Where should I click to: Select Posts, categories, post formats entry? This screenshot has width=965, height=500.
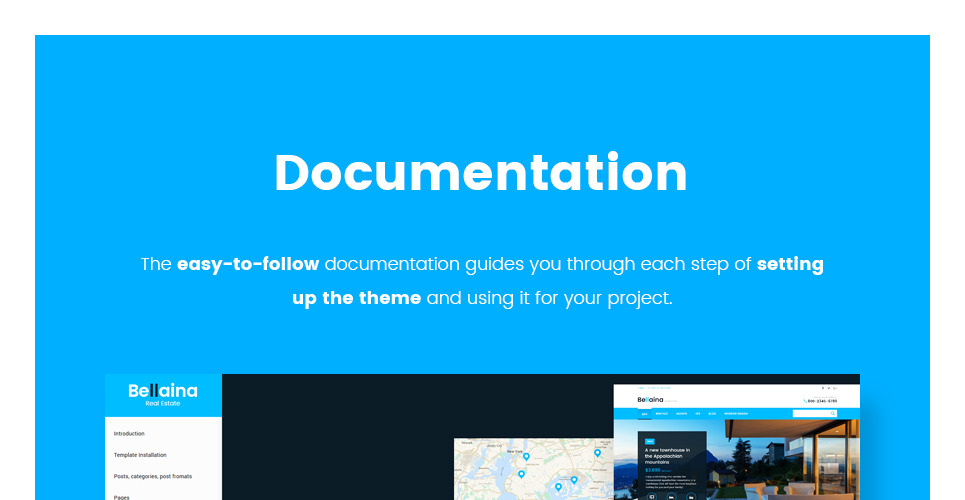click(153, 476)
